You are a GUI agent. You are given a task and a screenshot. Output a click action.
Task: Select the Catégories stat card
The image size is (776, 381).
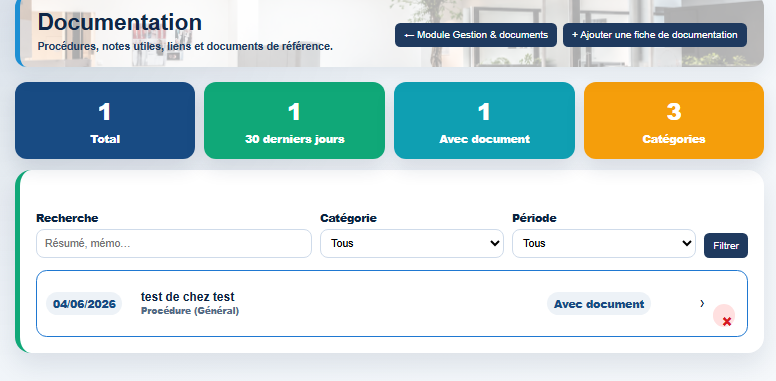point(674,121)
